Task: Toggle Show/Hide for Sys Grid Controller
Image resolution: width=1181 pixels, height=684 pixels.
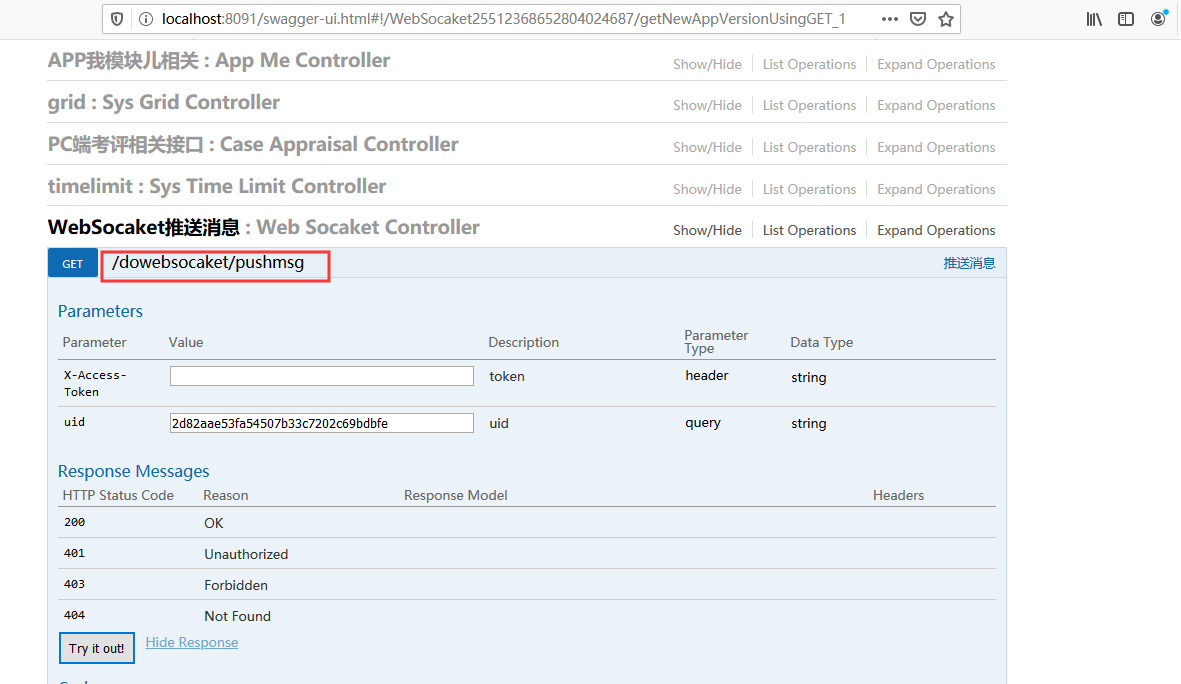Action: 707,105
